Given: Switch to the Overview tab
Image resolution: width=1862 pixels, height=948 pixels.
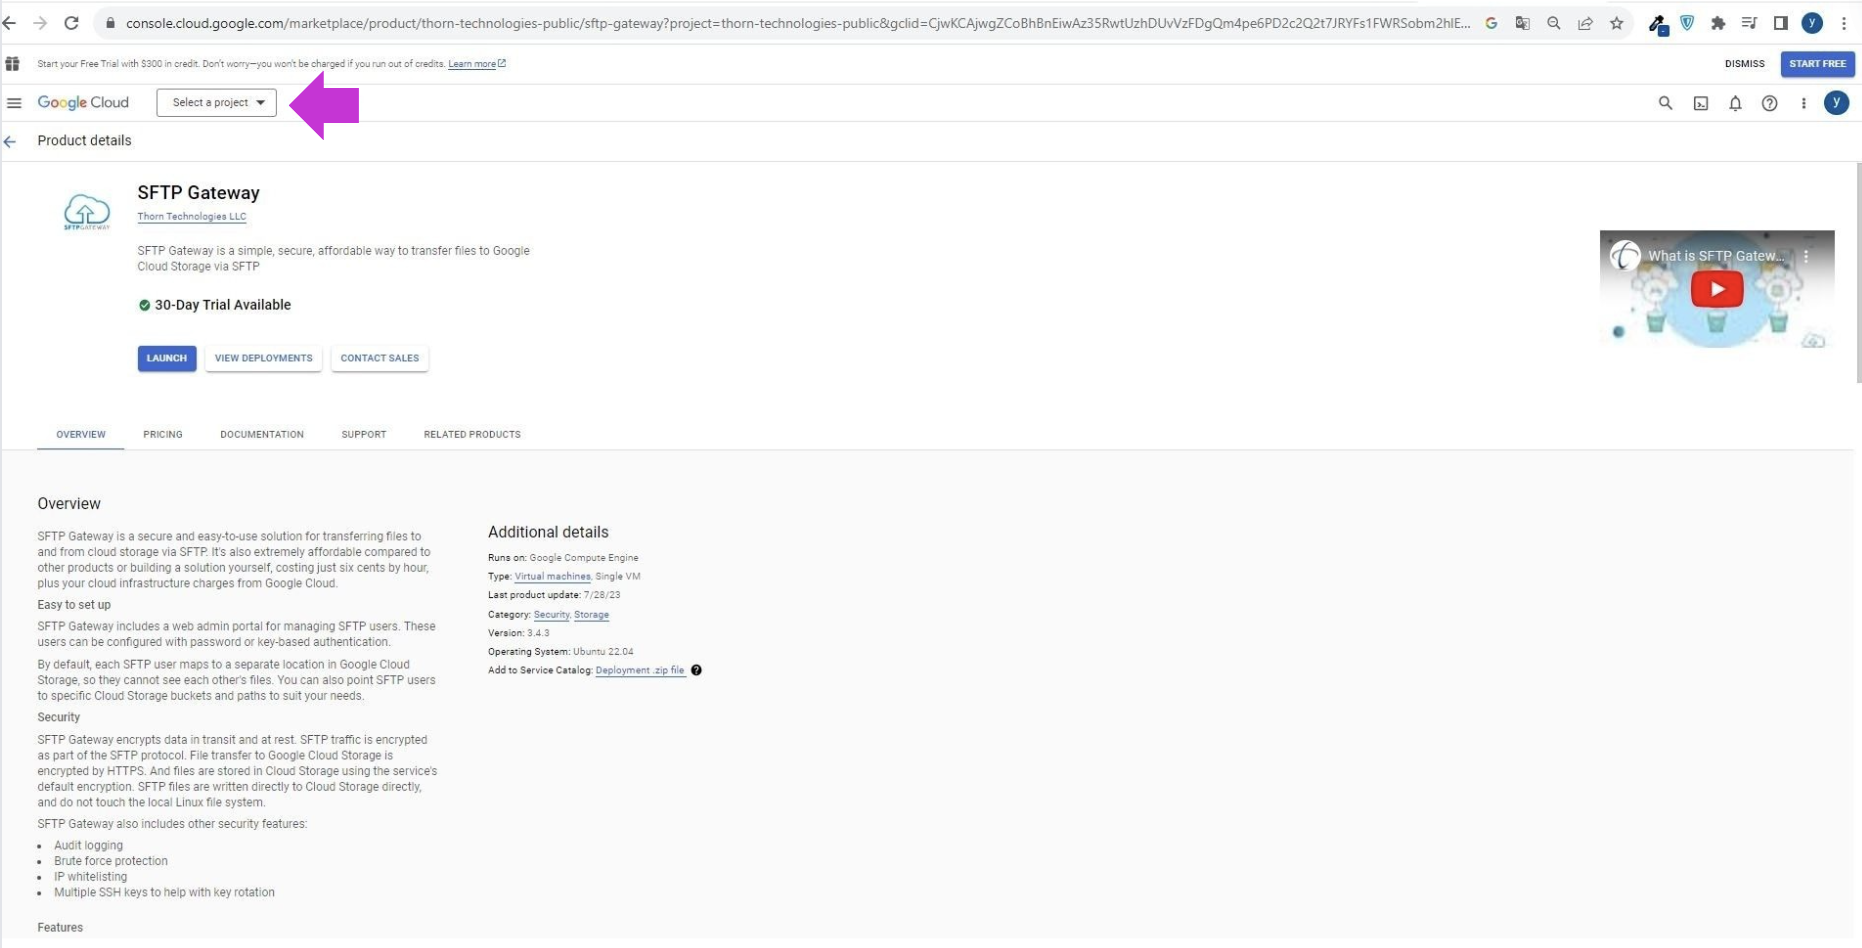Looking at the screenshot, I should pyautogui.click(x=81, y=434).
